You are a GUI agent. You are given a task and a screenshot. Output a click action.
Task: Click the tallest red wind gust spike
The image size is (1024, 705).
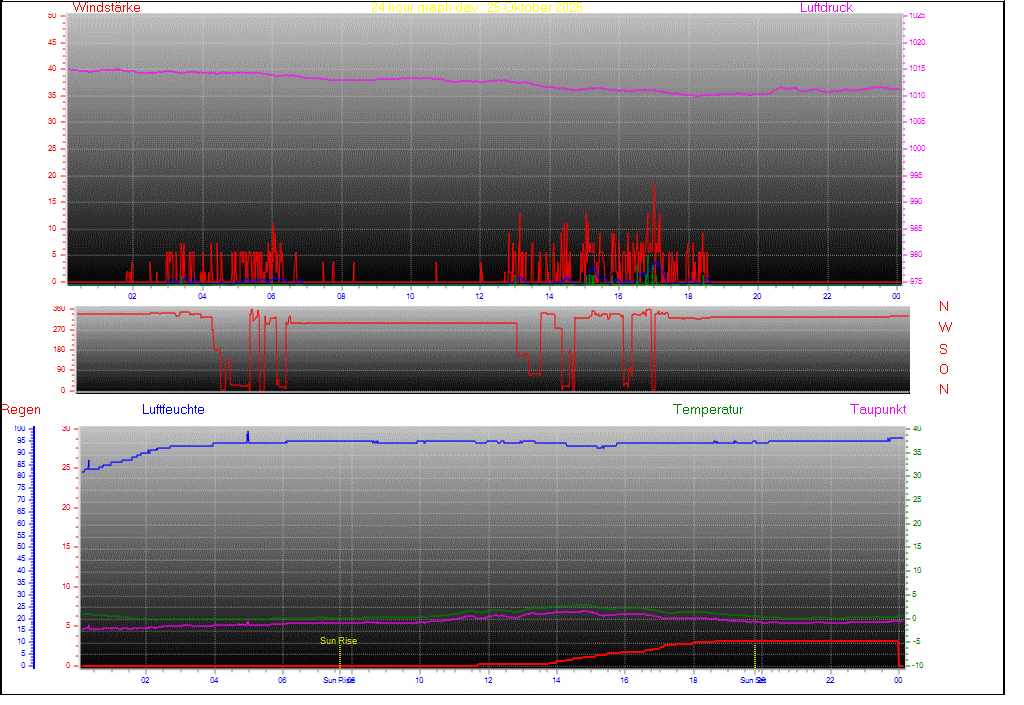655,186
